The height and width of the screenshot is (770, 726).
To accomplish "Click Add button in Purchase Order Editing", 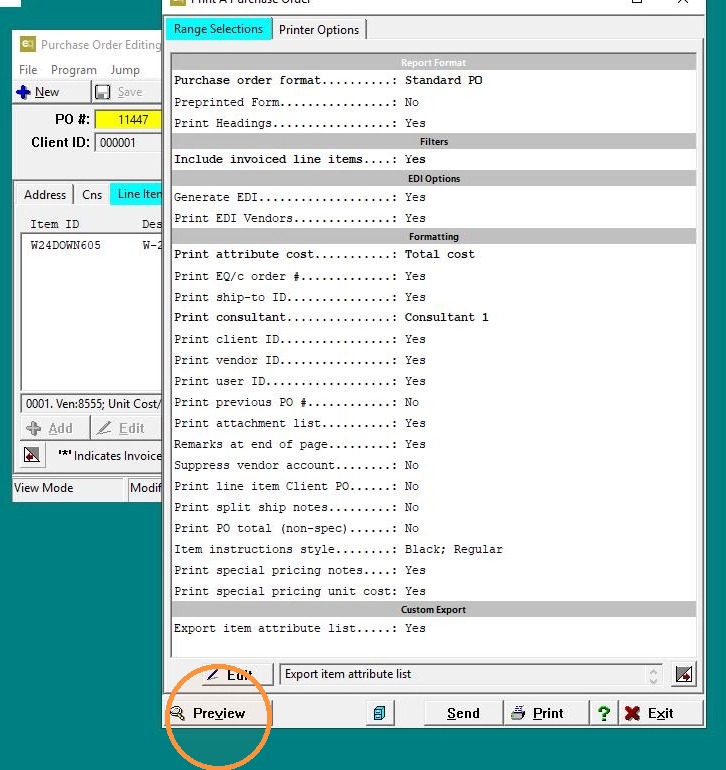I will click(x=55, y=428).
